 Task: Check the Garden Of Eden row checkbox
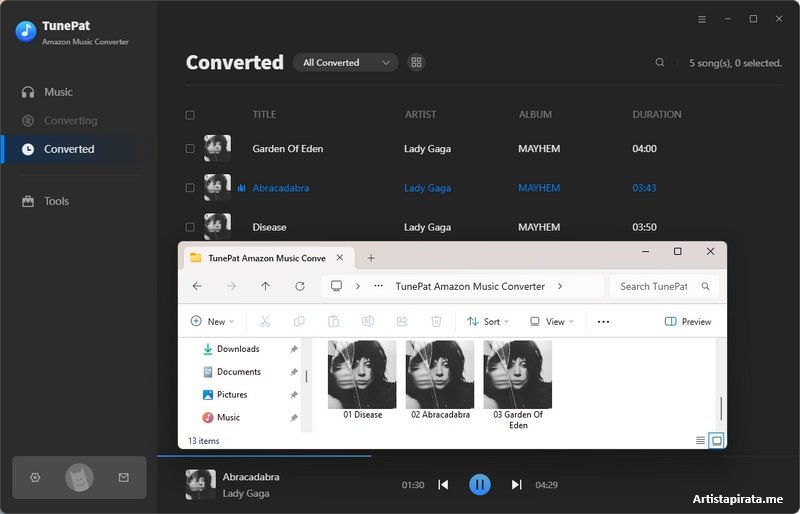click(190, 149)
